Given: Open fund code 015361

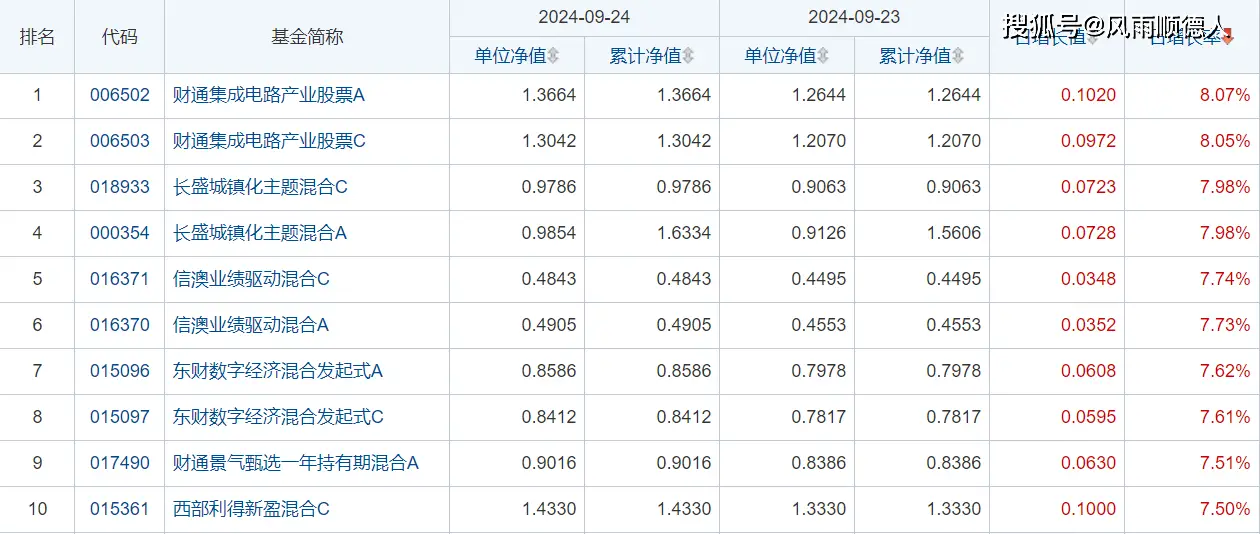Looking at the screenshot, I should [x=120, y=509].
